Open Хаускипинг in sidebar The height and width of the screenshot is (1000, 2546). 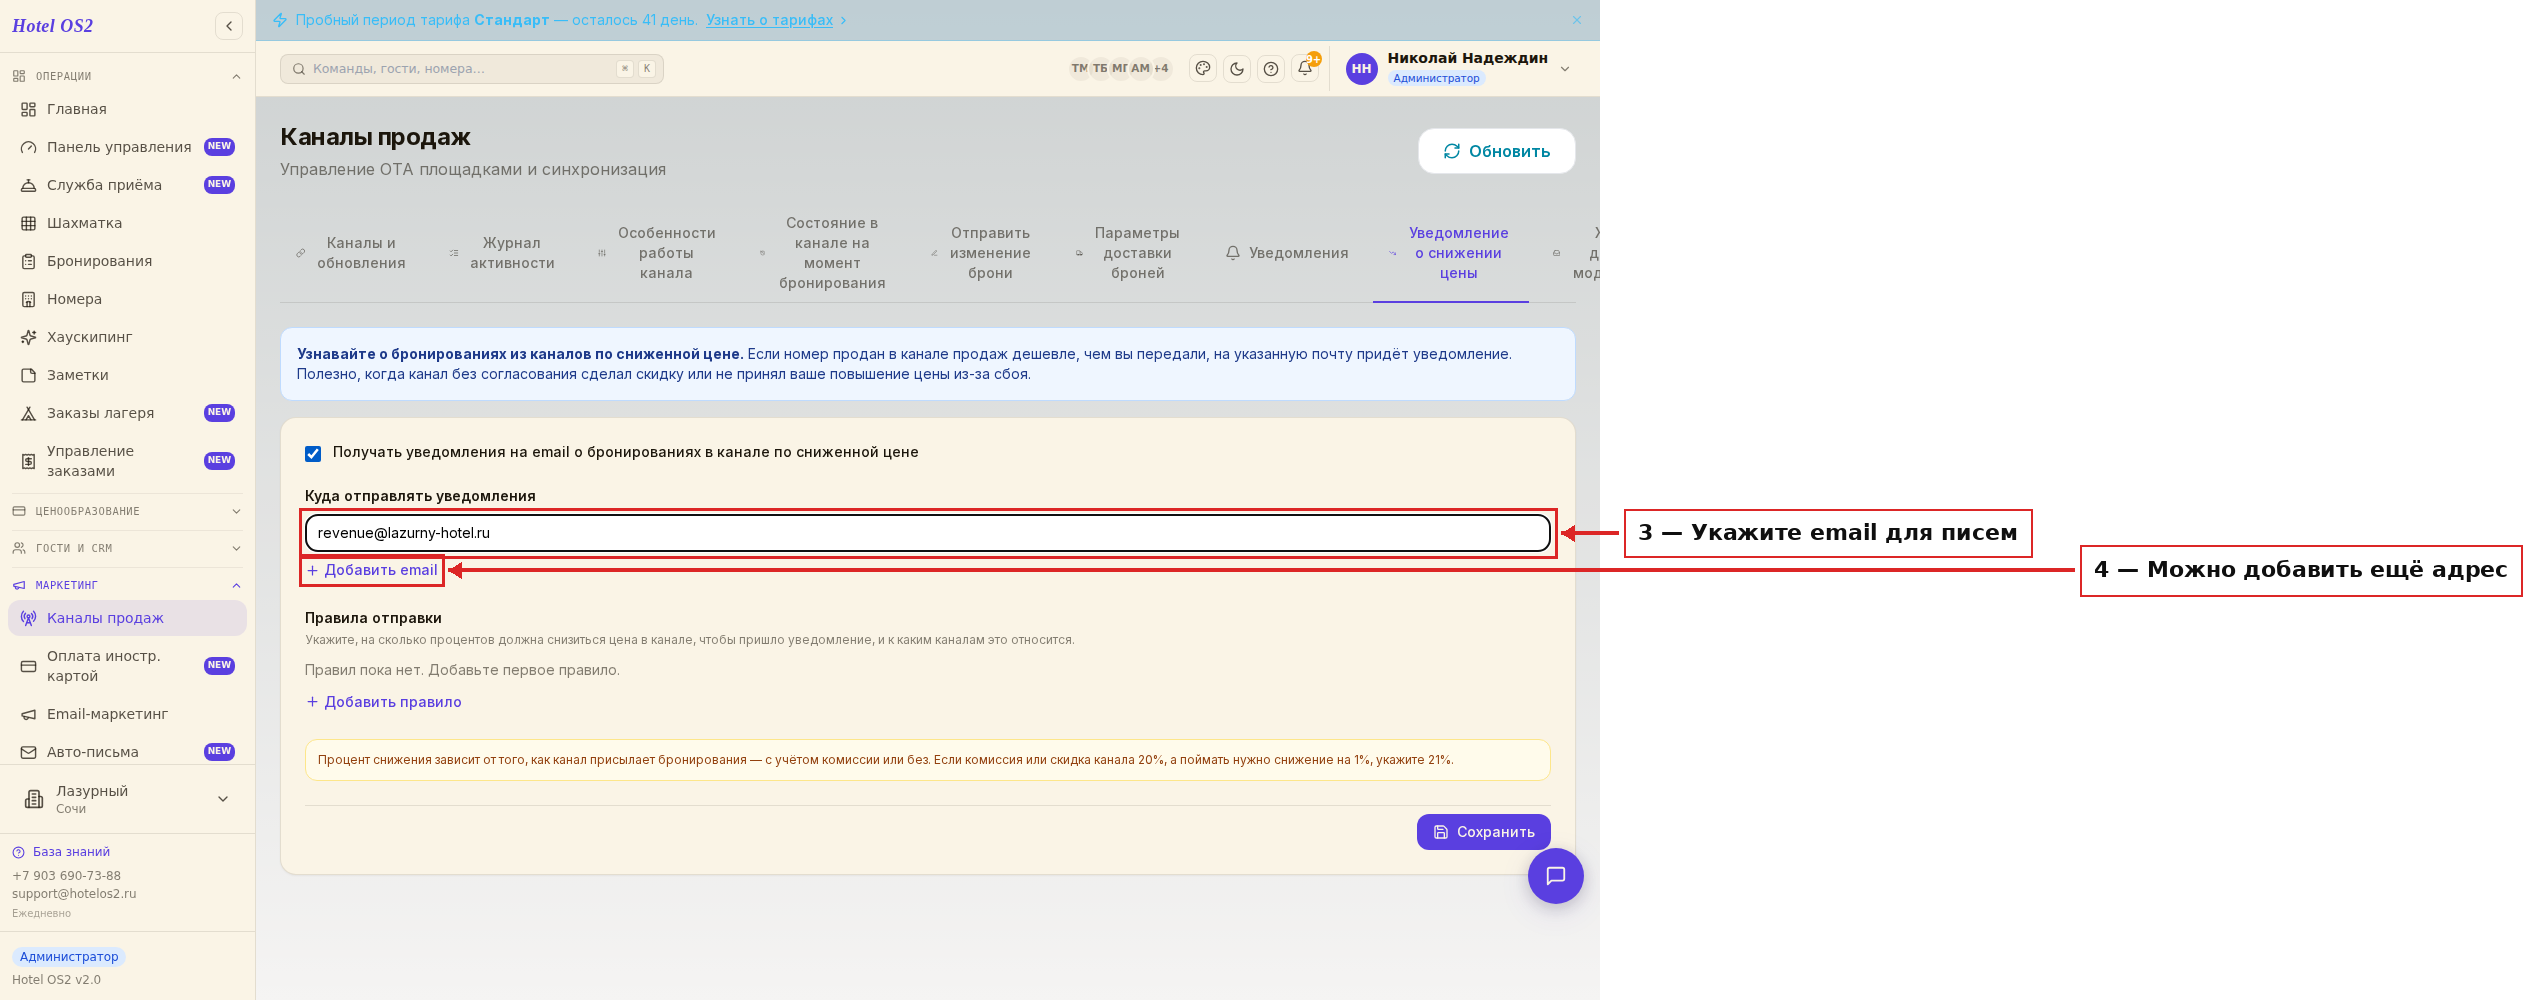[x=127, y=337]
